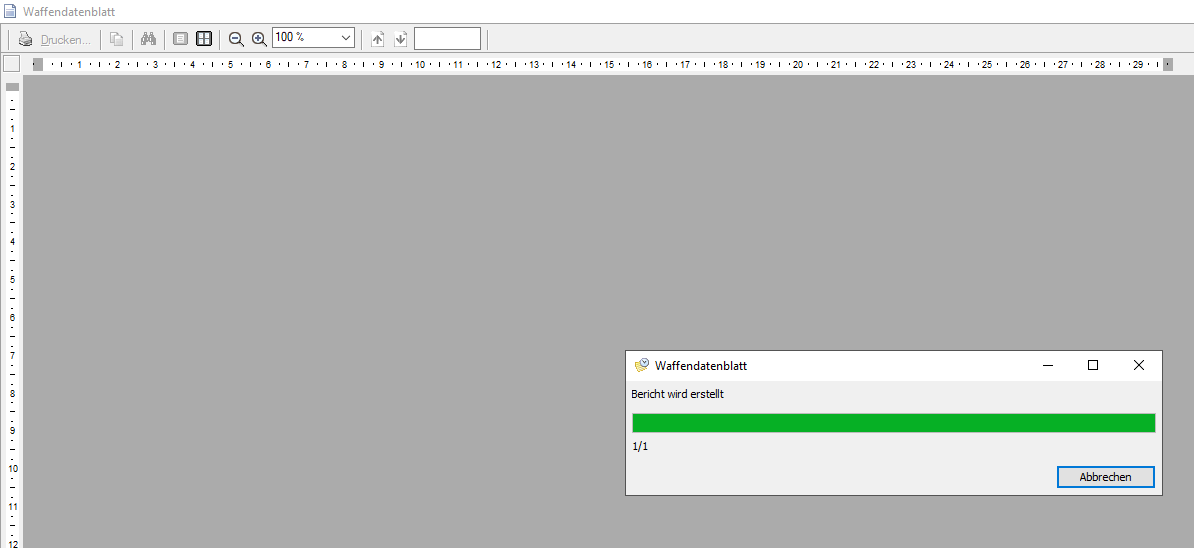Click the left margin marker on ruler
Viewport: 1194px width, 548px height.
click(38, 65)
